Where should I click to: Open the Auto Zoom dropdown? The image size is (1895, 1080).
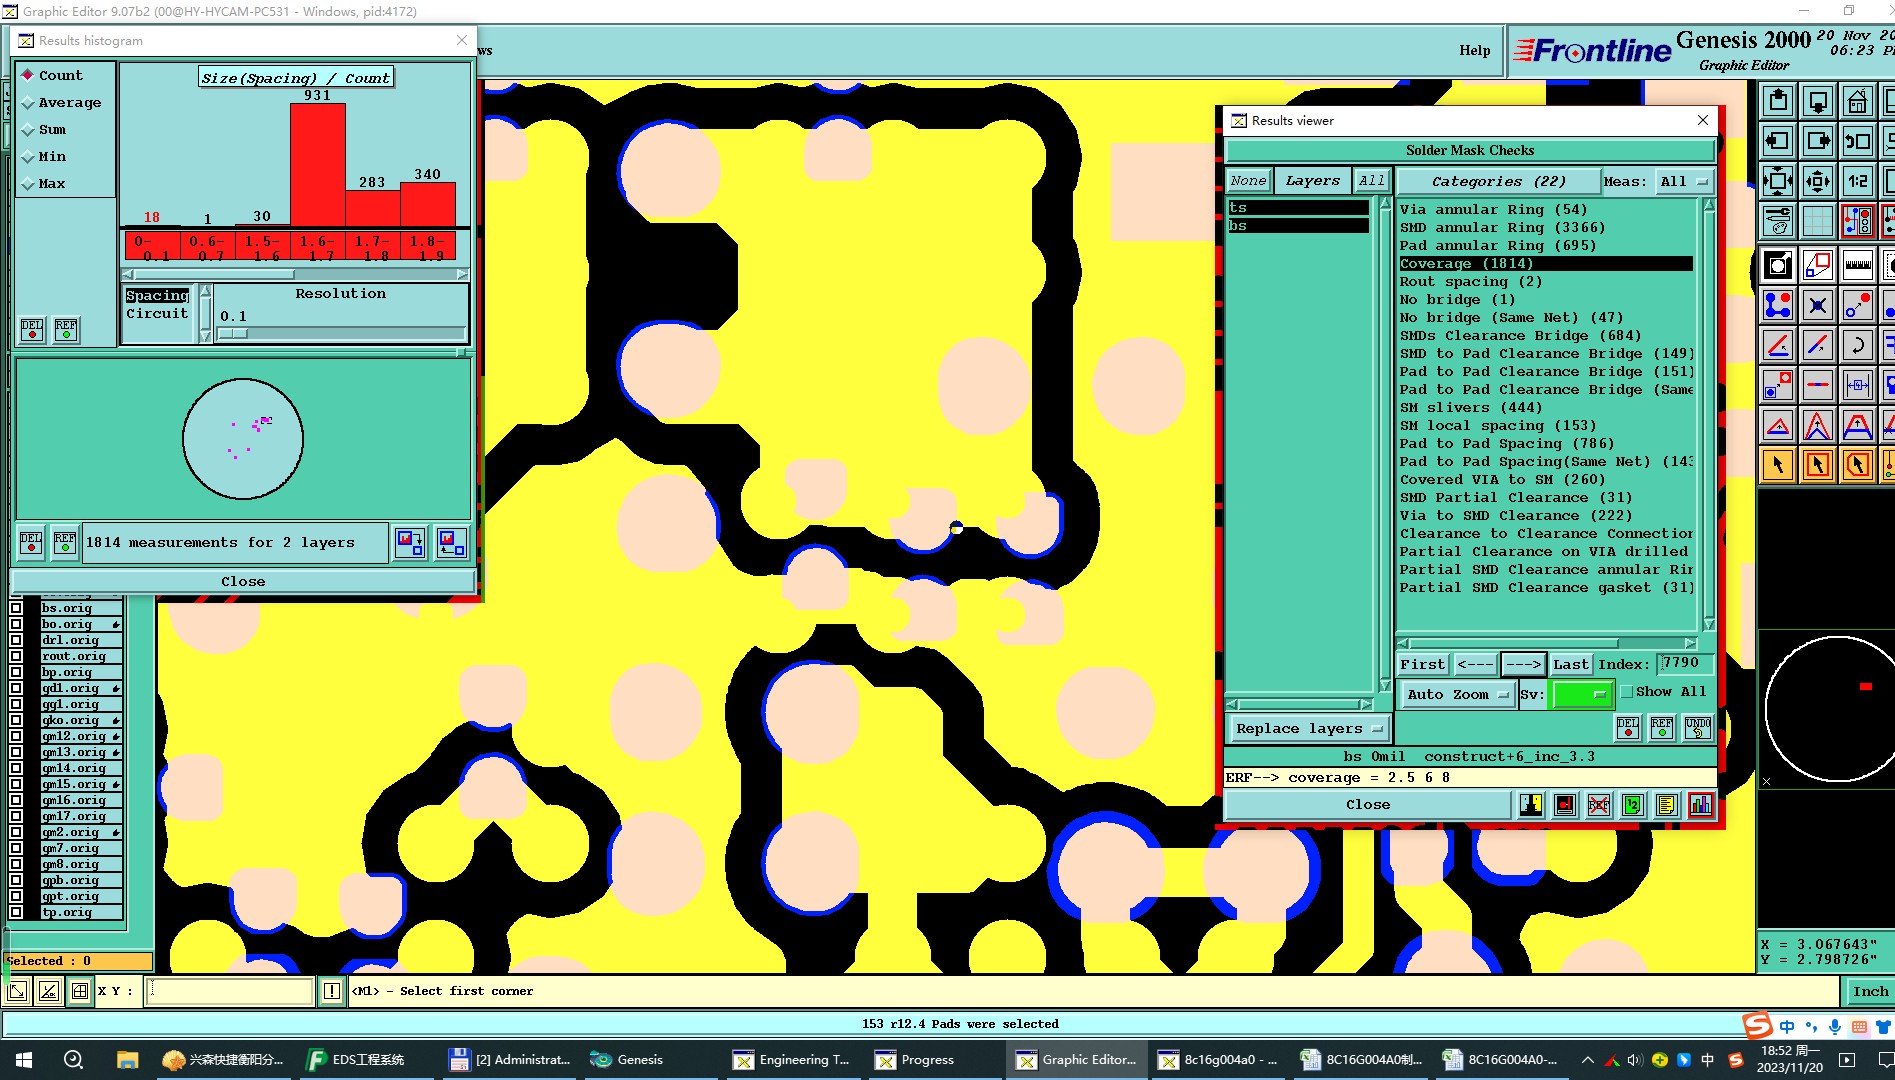pos(1457,694)
